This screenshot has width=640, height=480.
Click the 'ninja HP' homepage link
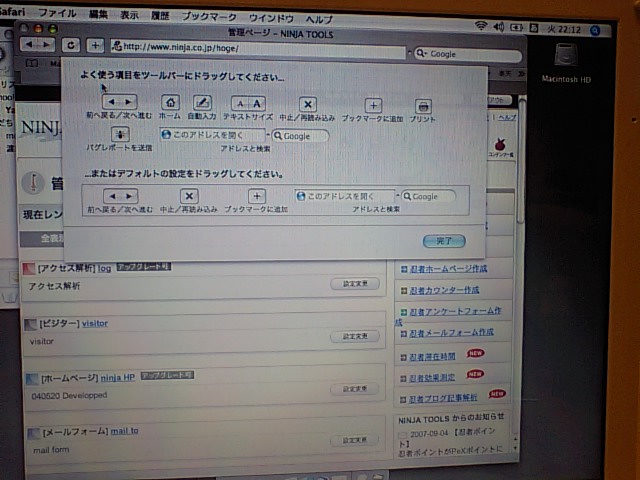(118, 378)
